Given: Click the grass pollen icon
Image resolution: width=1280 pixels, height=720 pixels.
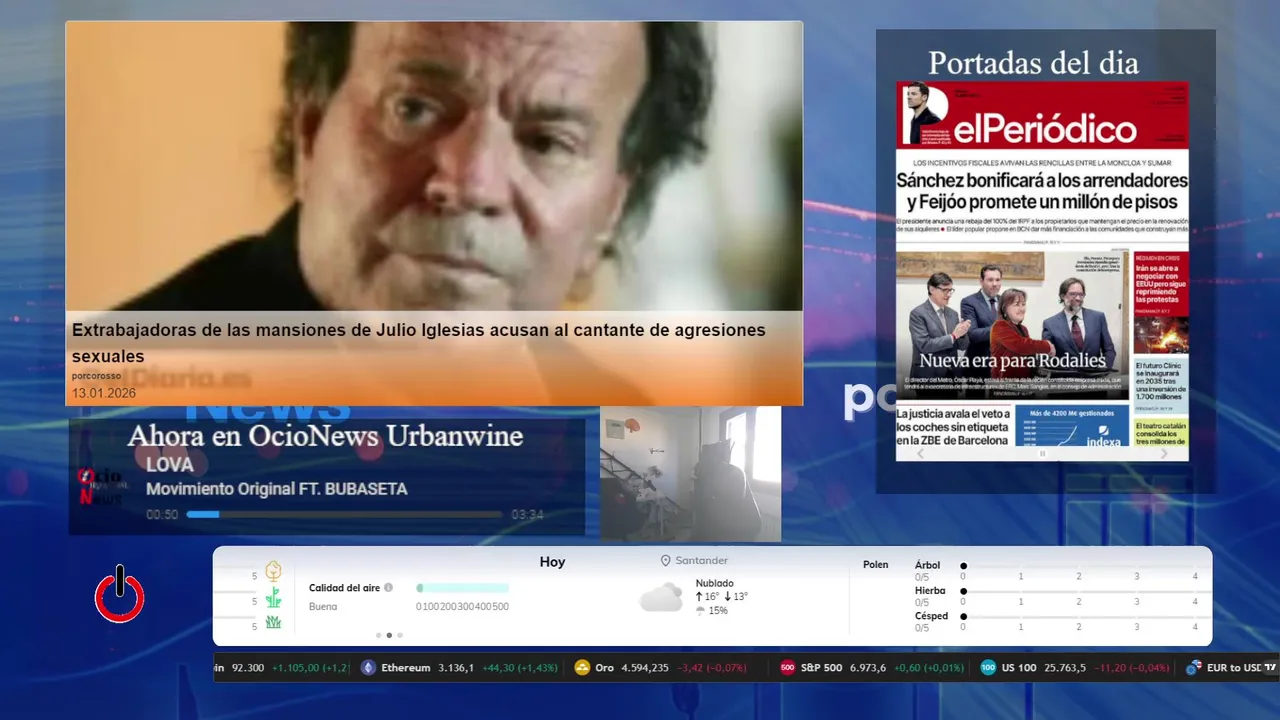Looking at the screenshot, I should tap(273, 622).
